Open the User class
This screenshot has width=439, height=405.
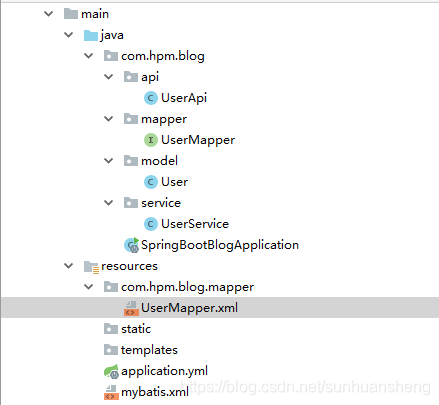click(x=175, y=182)
